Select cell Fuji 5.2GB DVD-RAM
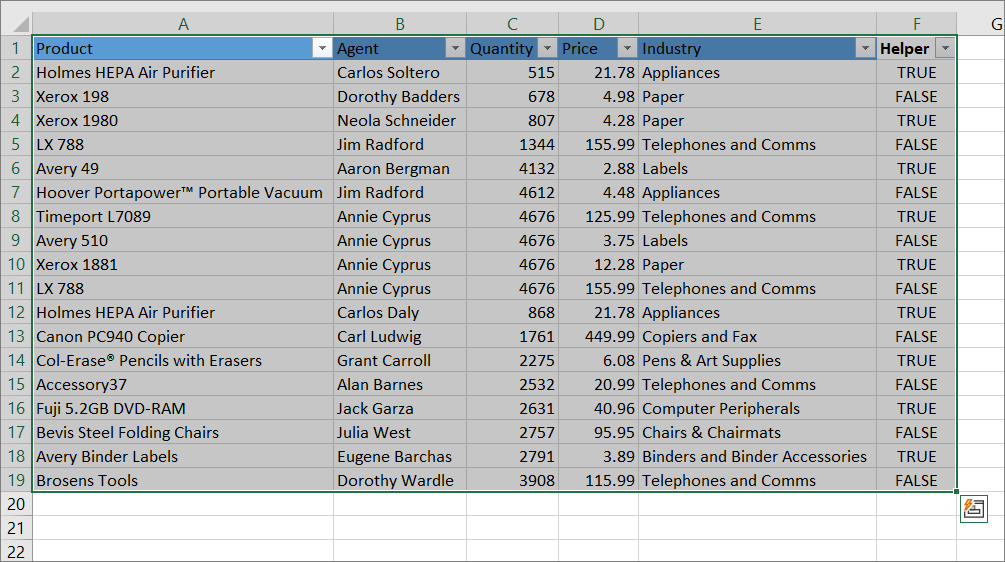 click(183, 409)
